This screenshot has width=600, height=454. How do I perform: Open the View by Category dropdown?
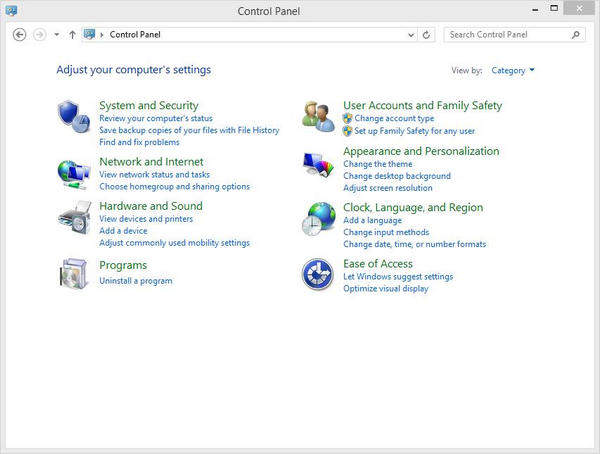click(x=513, y=70)
